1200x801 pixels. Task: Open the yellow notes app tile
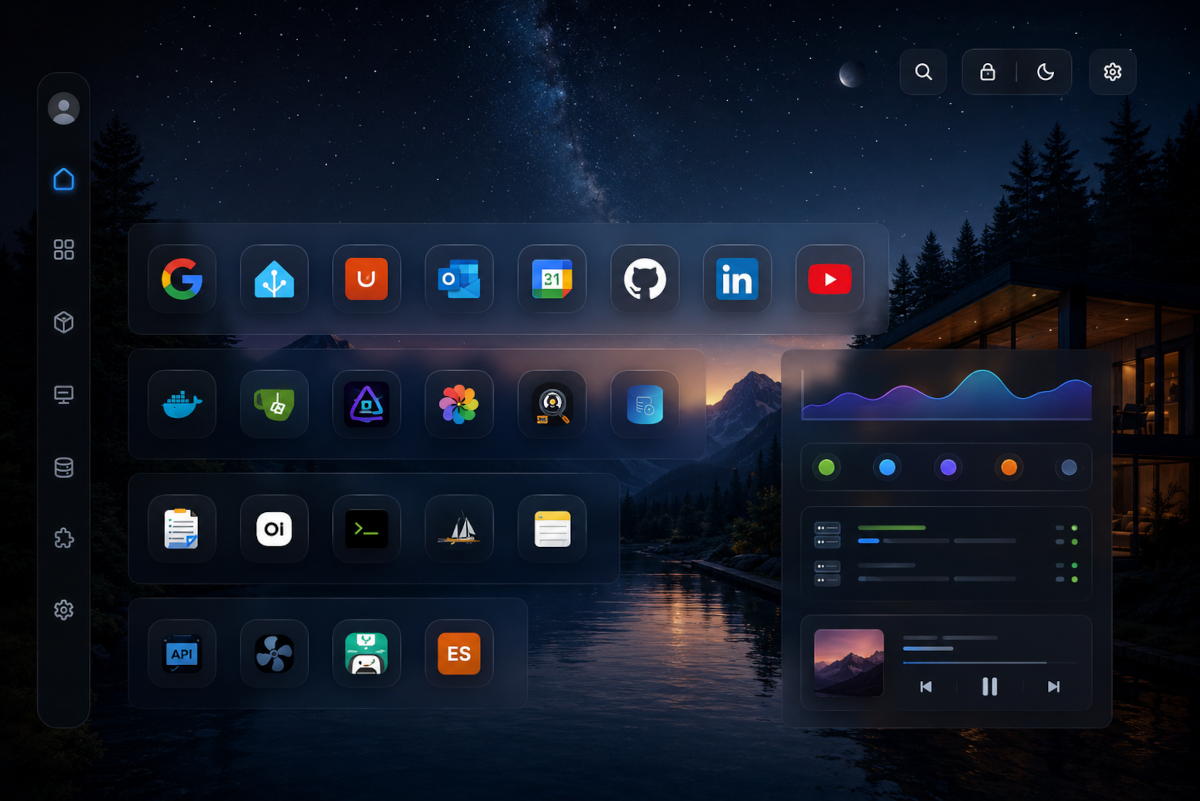552,529
